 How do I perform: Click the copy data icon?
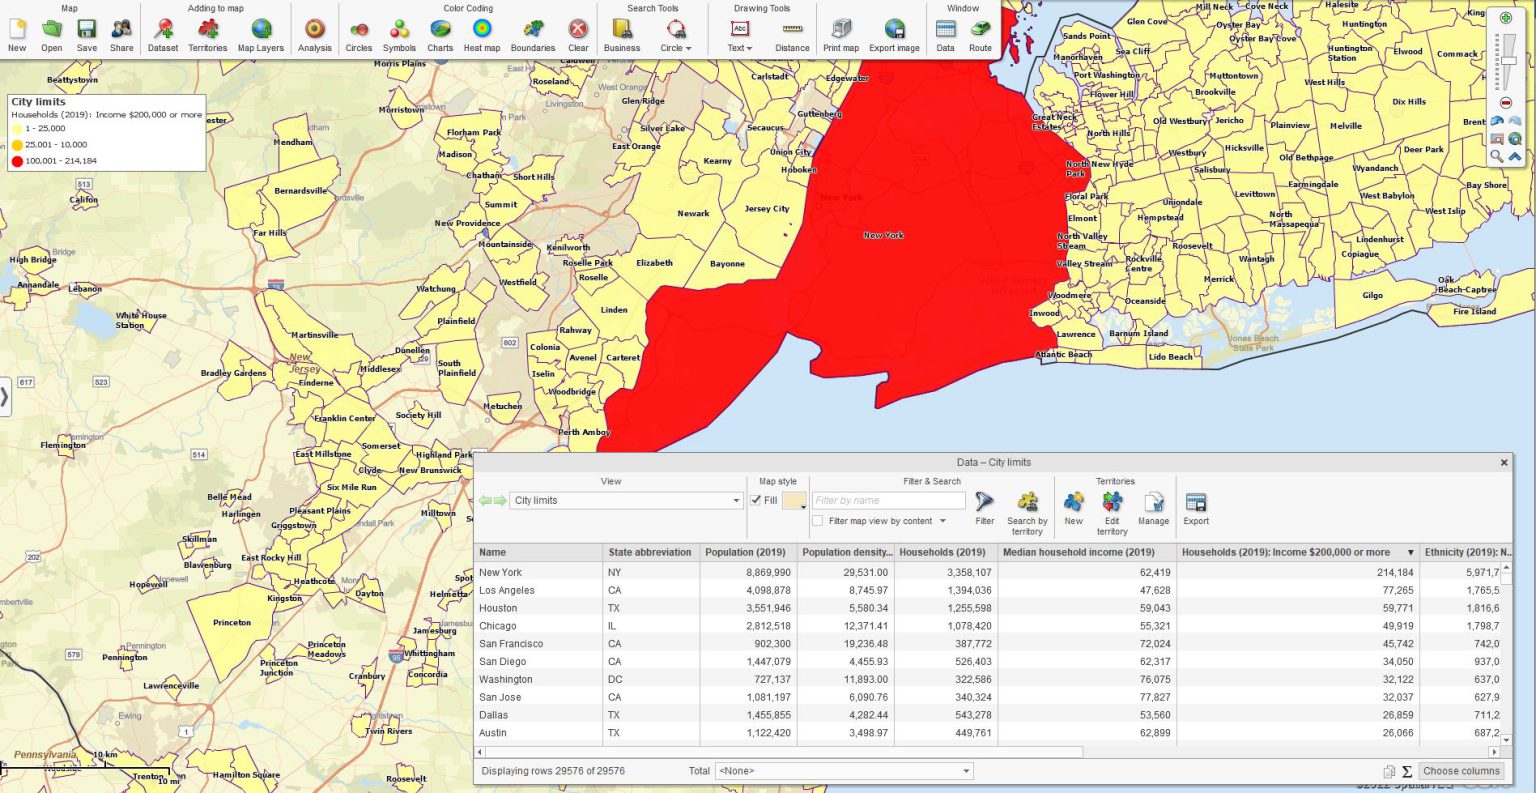(x=1389, y=771)
